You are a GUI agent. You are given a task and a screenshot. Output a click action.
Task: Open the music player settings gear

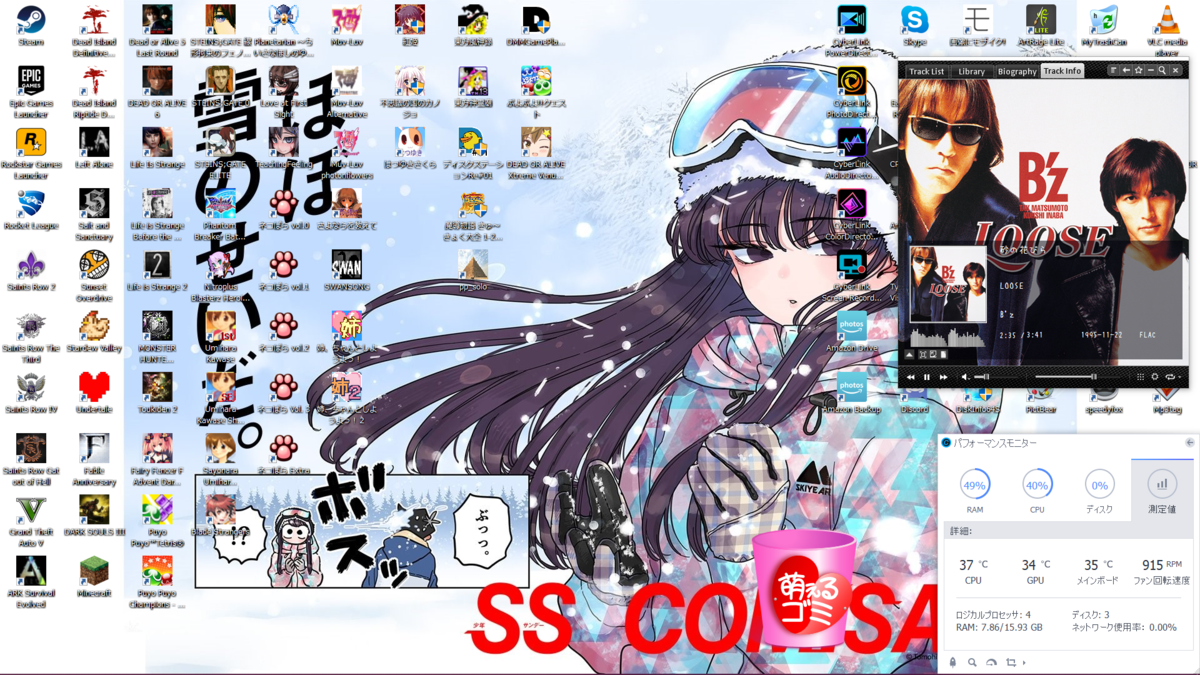coord(1155,377)
